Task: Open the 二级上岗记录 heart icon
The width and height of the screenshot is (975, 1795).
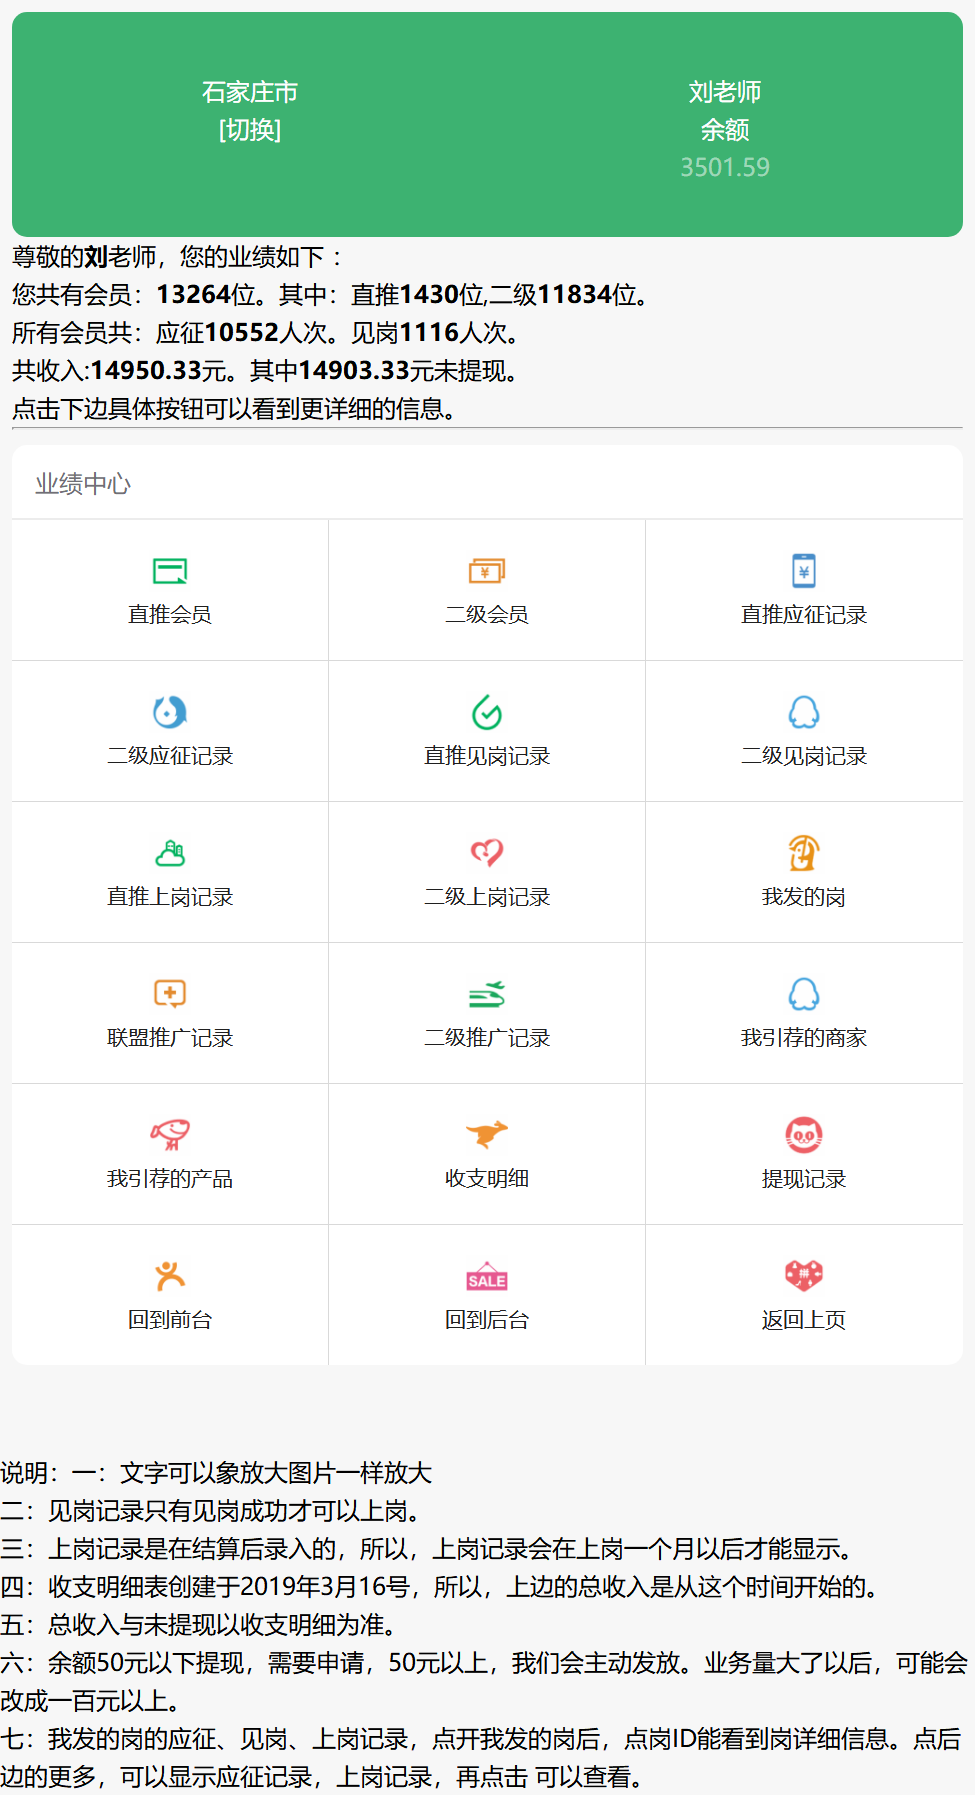Action: [487, 853]
